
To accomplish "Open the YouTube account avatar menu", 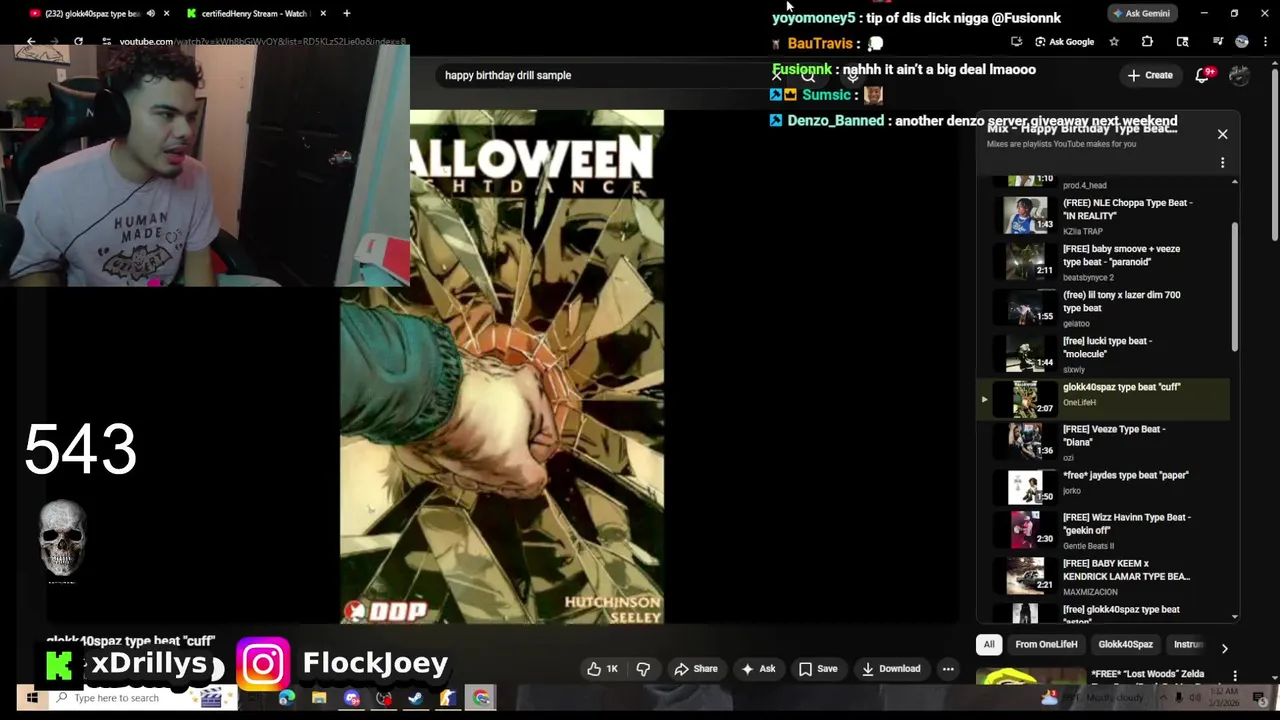I will coord(1239,75).
